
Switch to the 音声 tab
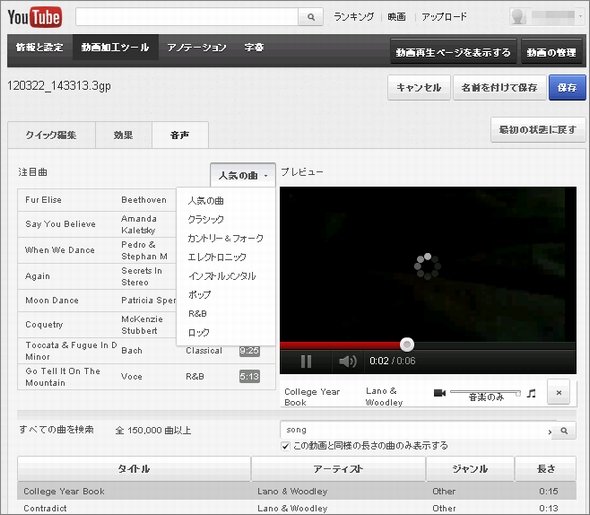(x=180, y=135)
